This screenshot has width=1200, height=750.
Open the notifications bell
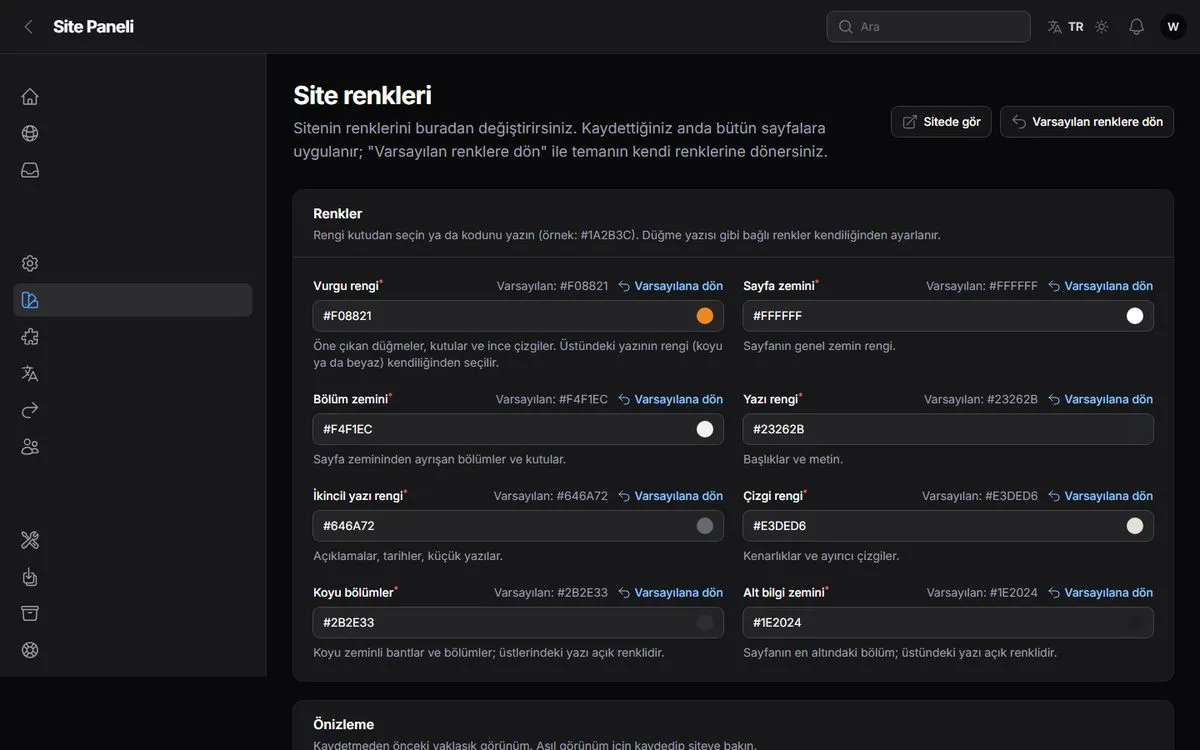1136,27
